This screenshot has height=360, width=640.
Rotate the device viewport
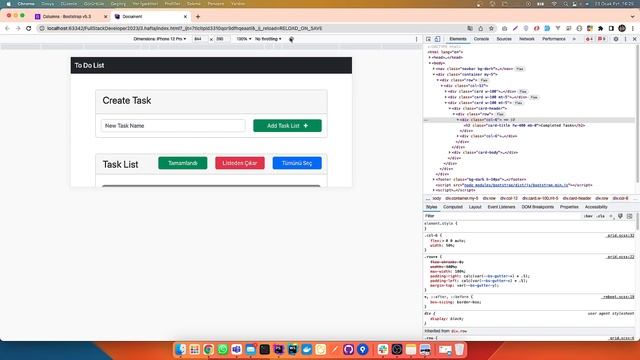point(291,39)
